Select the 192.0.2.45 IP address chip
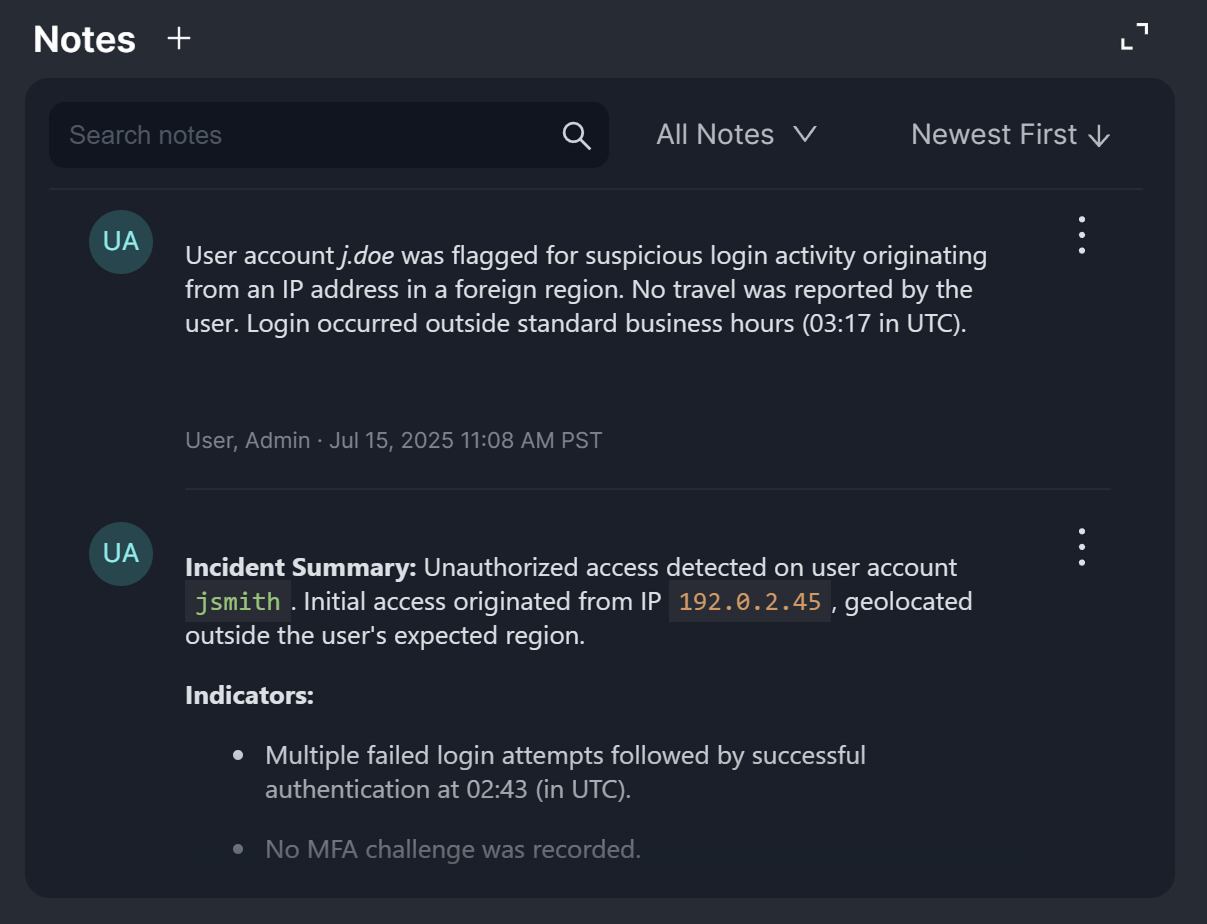The width and height of the screenshot is (1207, 924). coord(750,602)
